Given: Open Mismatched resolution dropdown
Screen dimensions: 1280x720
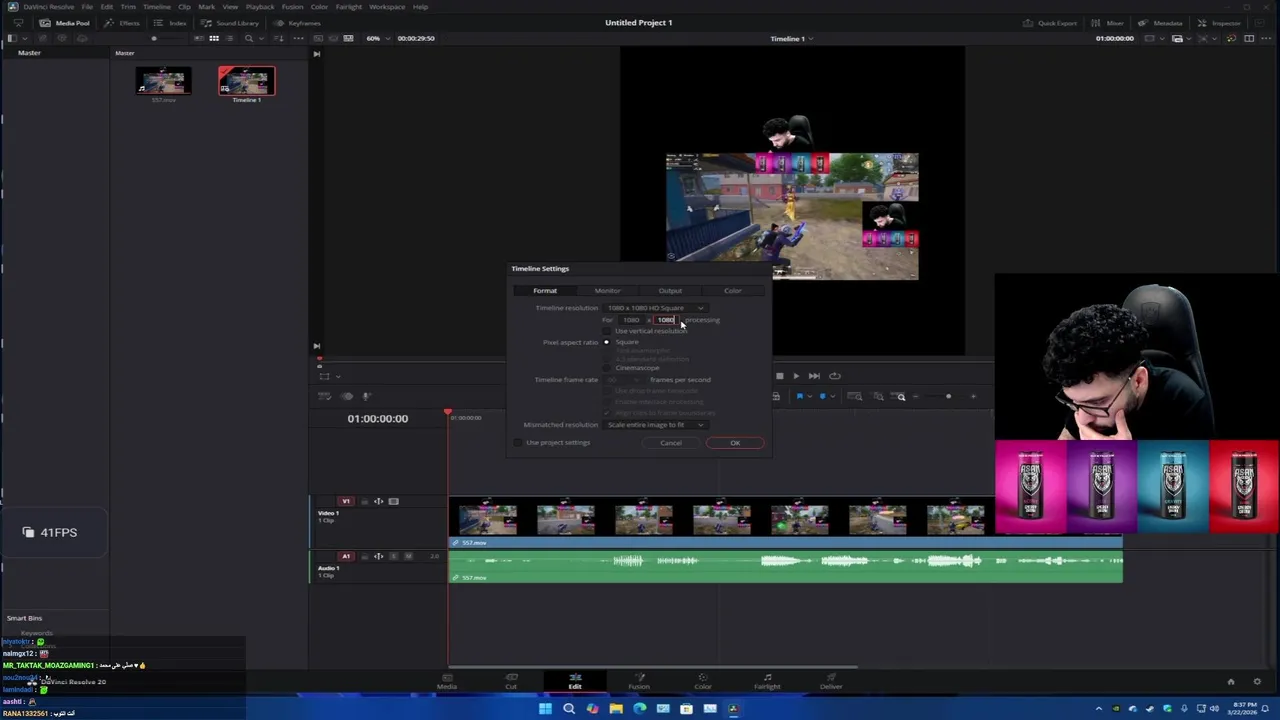Looking at the screenshot, I should click(655, 425).
